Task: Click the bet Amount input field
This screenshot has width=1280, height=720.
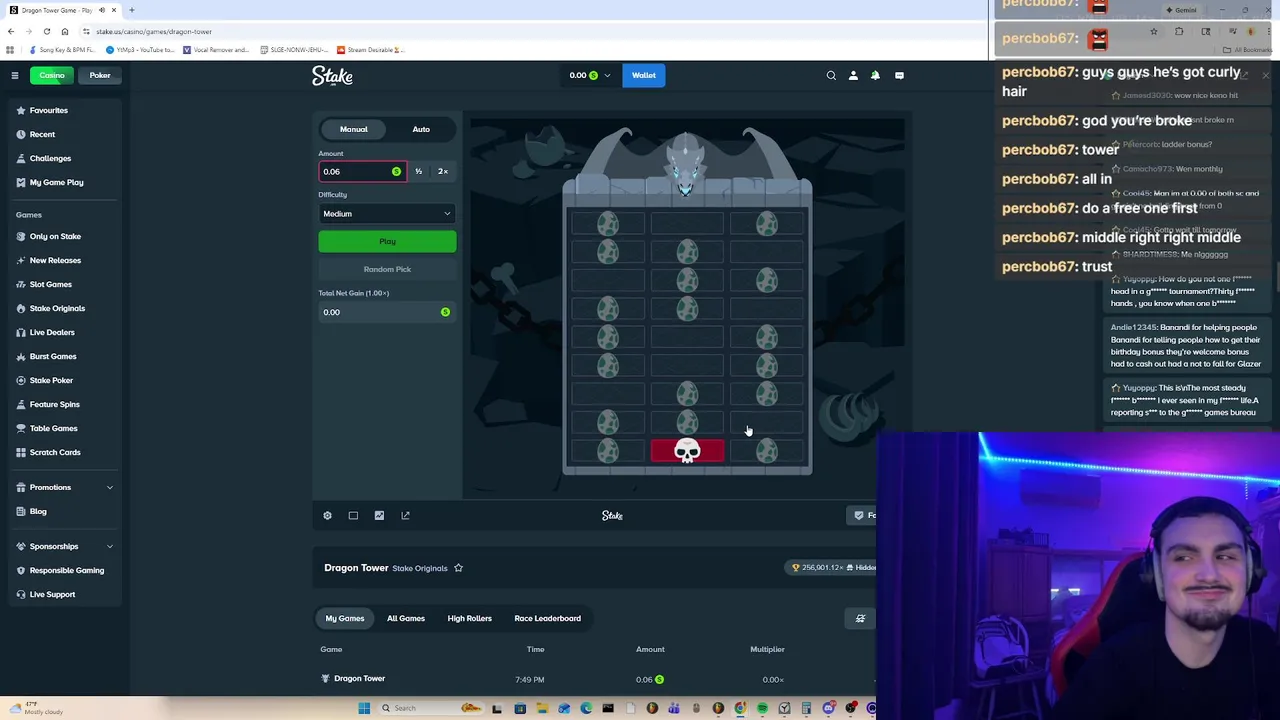Action: point(362,171)
